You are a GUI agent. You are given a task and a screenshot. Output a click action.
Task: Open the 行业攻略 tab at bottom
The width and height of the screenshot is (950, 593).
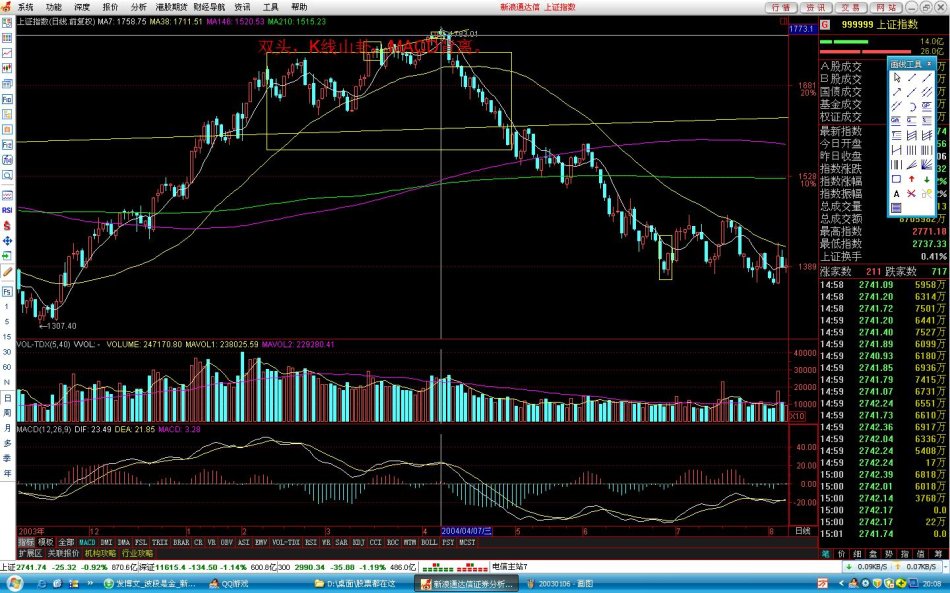pos(138,552)
